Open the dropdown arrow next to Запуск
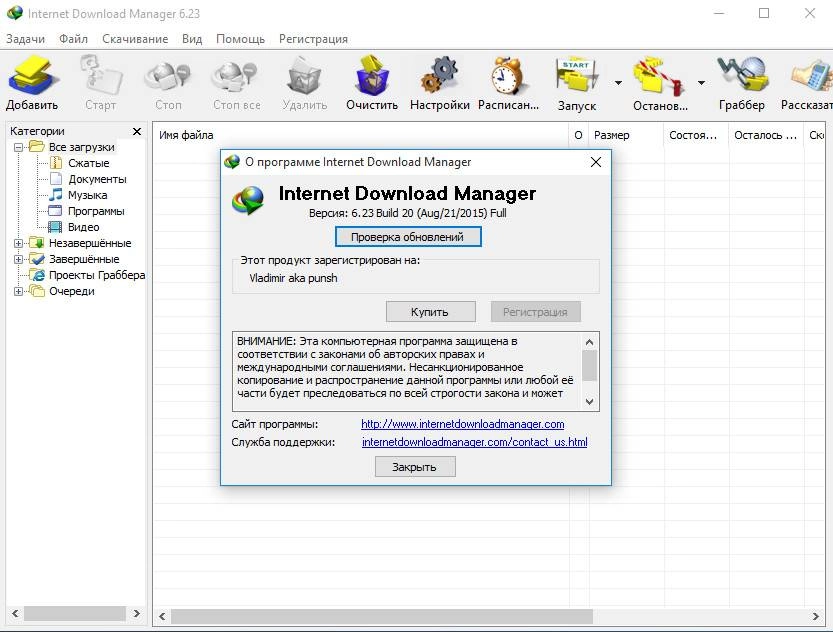The height and width of the screenshot is (632, 833). point(618,83)
